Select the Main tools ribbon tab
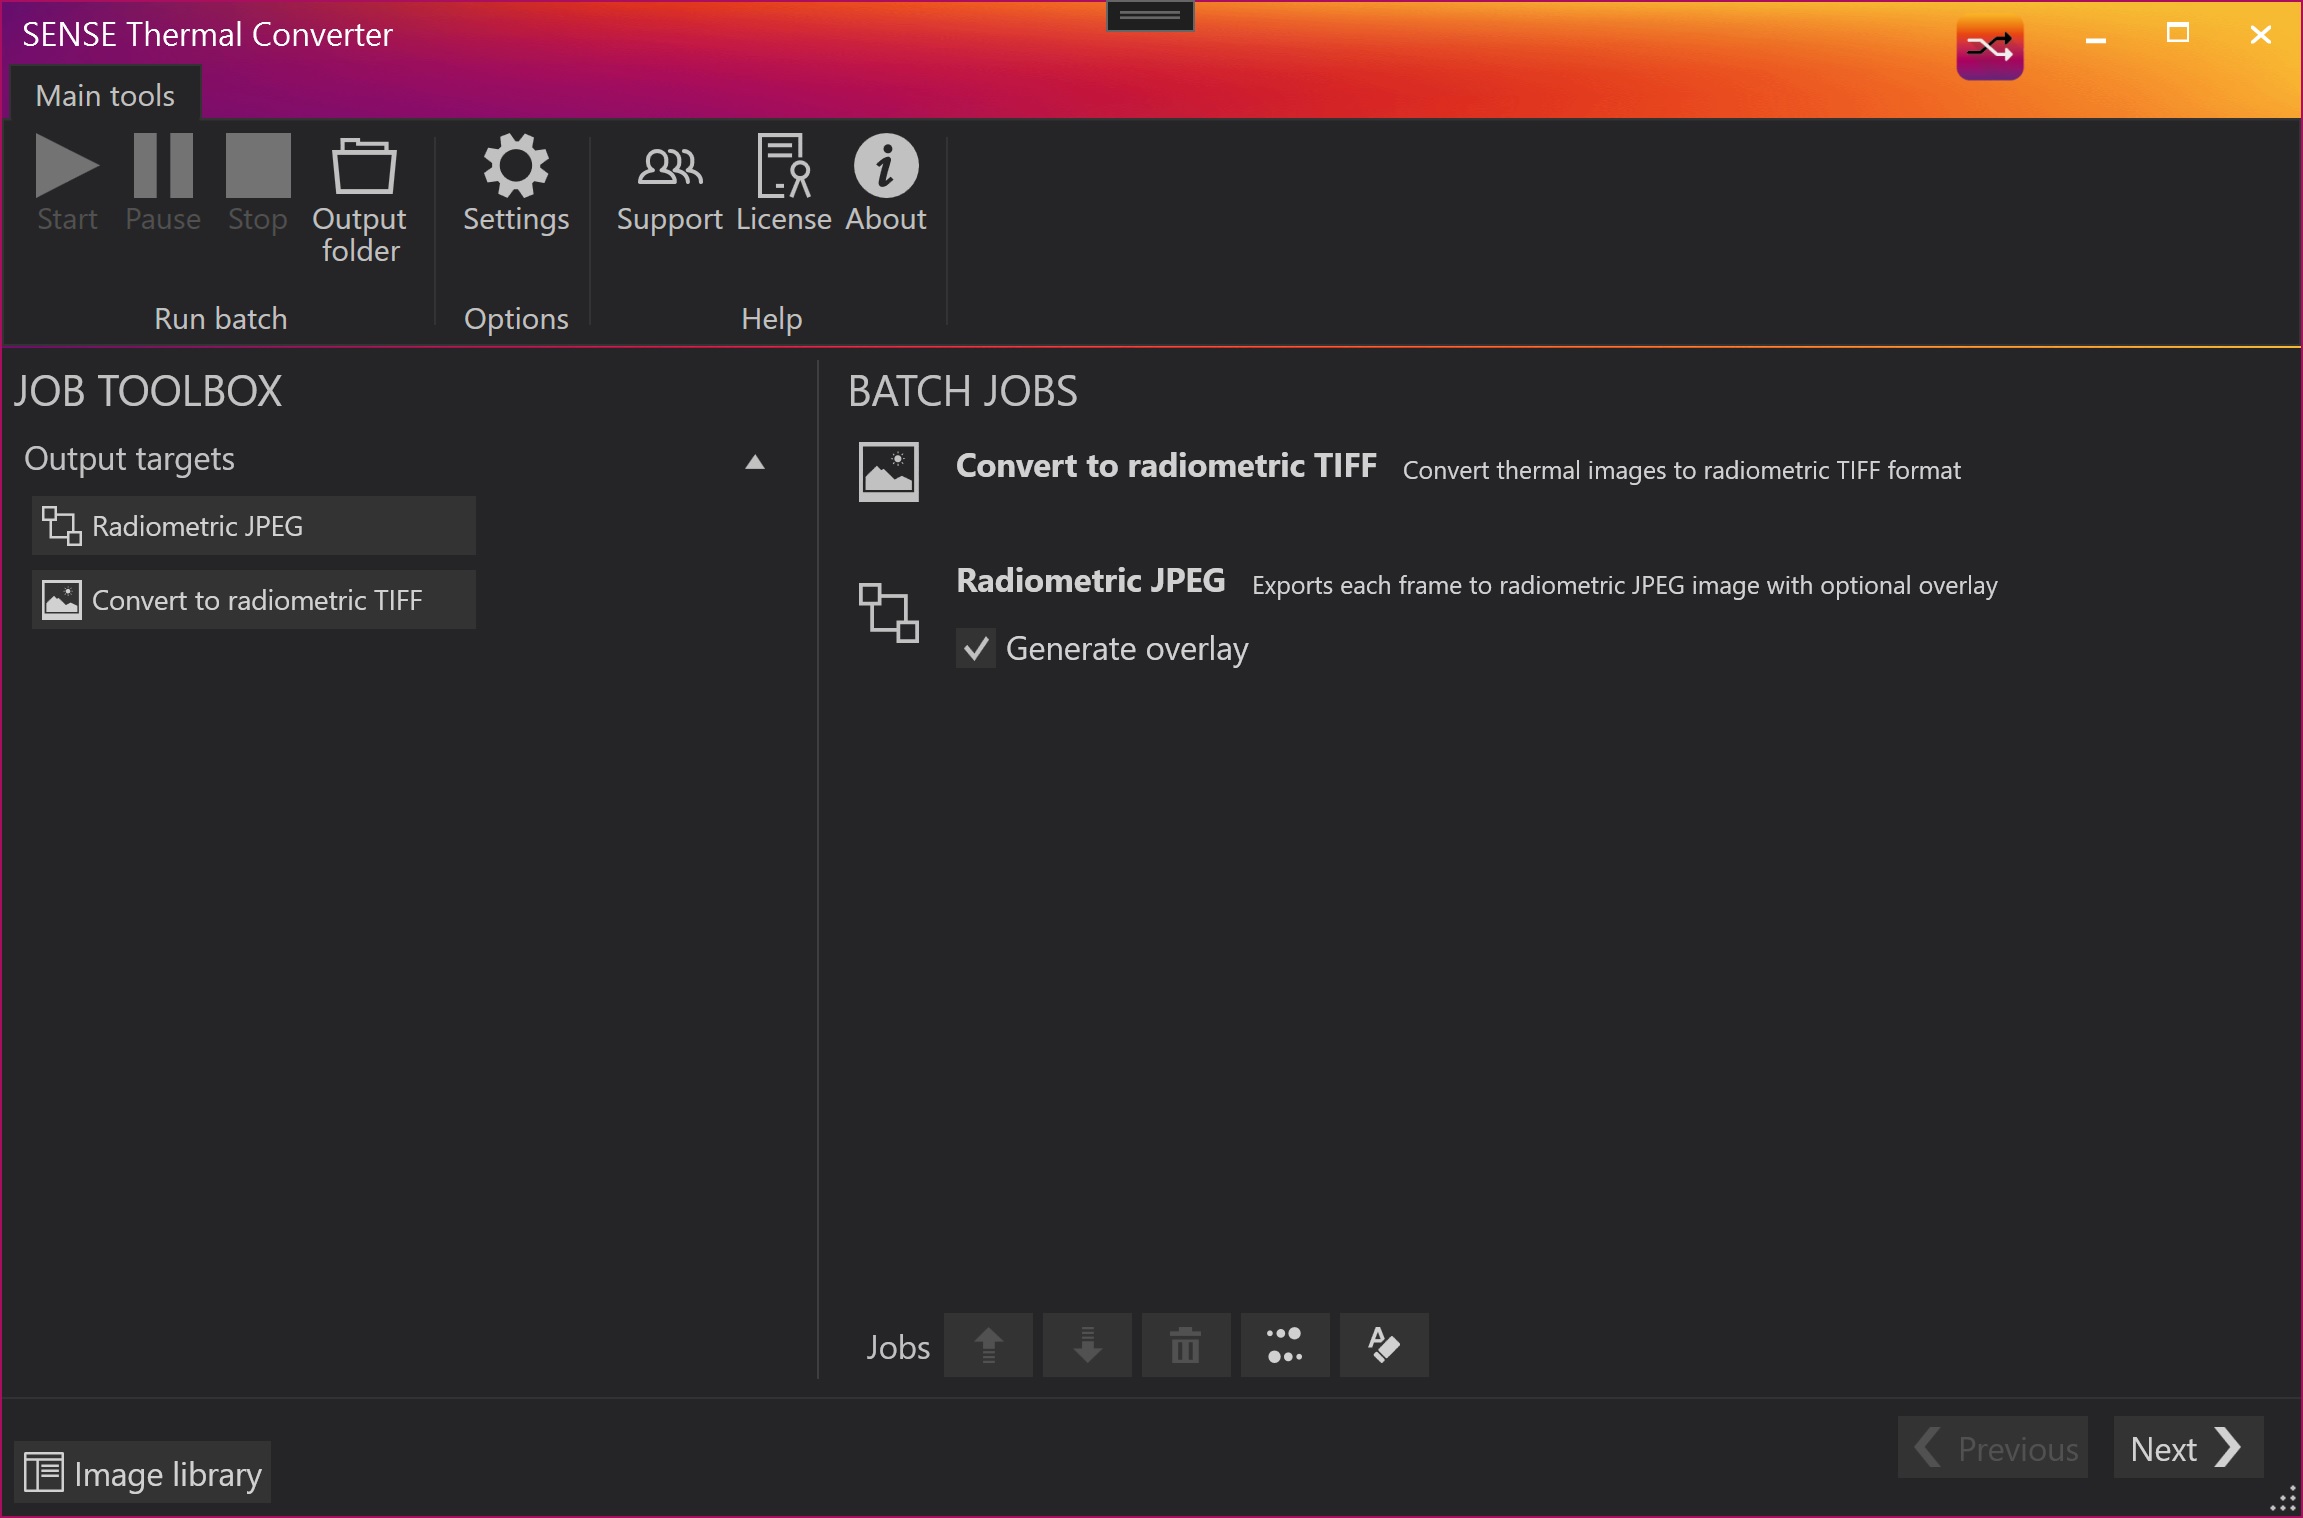The height and width of the screenshot is (1518, 2303). click(x=105, y=95)
